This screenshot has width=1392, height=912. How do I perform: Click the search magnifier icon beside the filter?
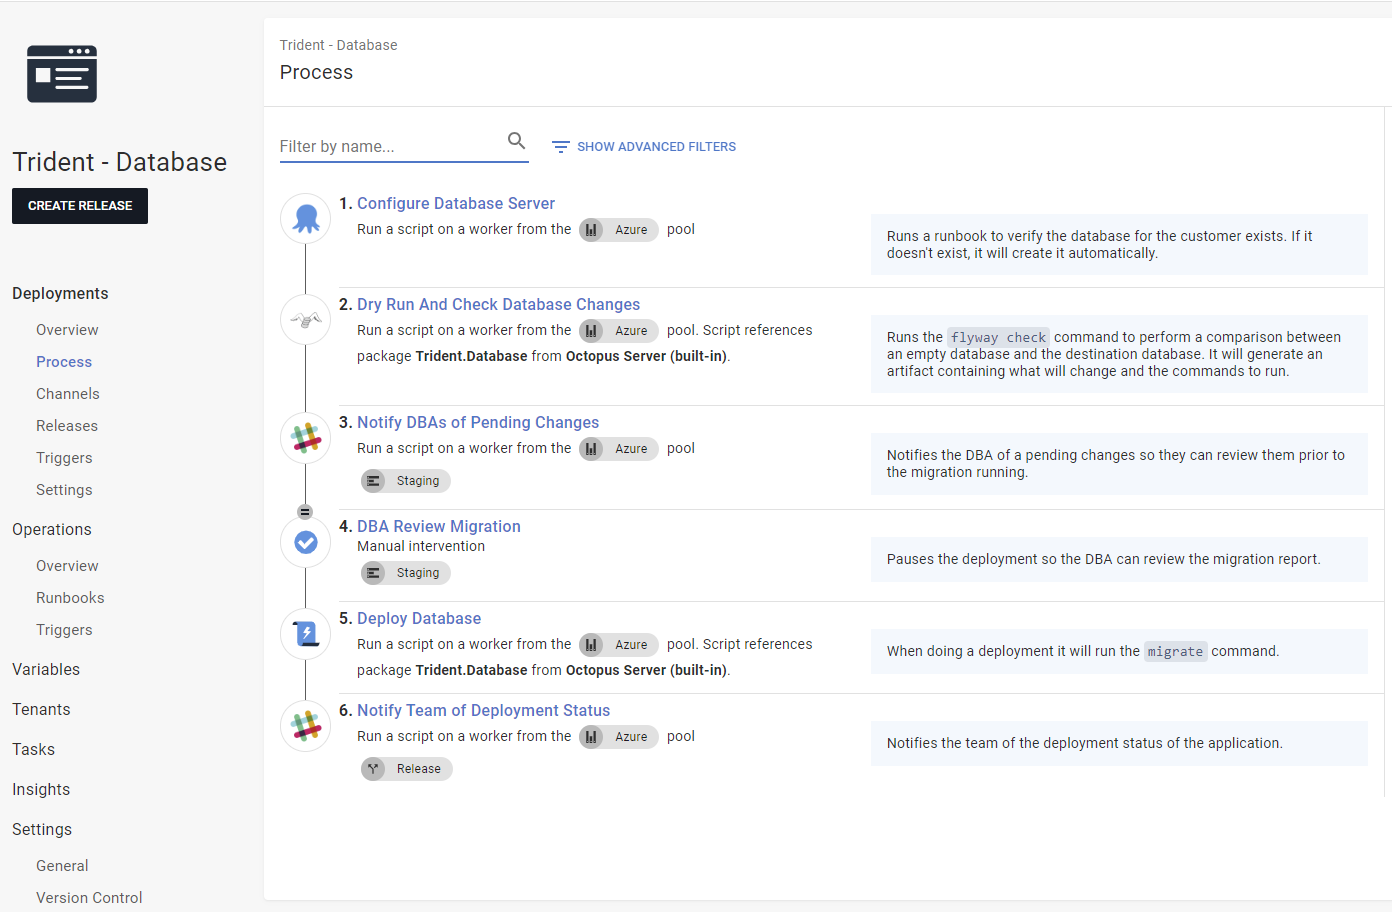click(516, 141)
